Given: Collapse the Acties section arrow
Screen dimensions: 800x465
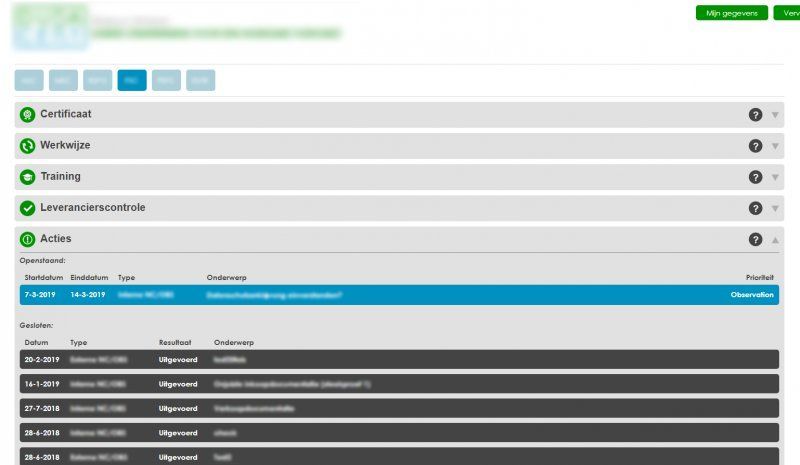Looking at the screenshot, I should click(775, 240).
